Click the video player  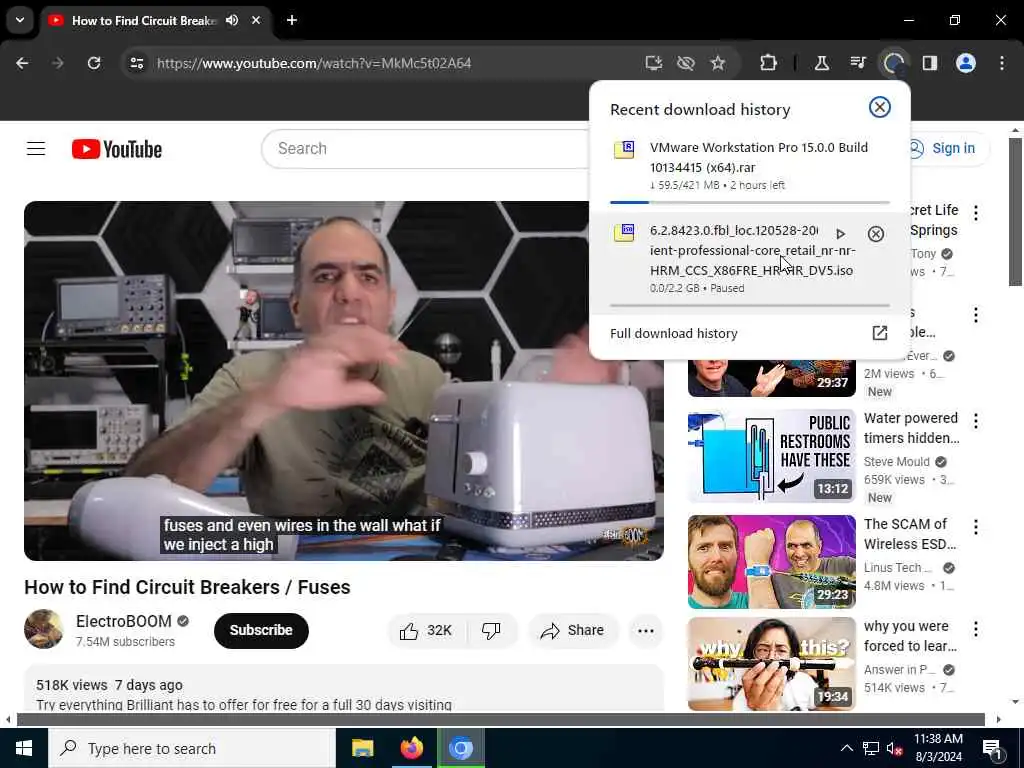[344, 381]
